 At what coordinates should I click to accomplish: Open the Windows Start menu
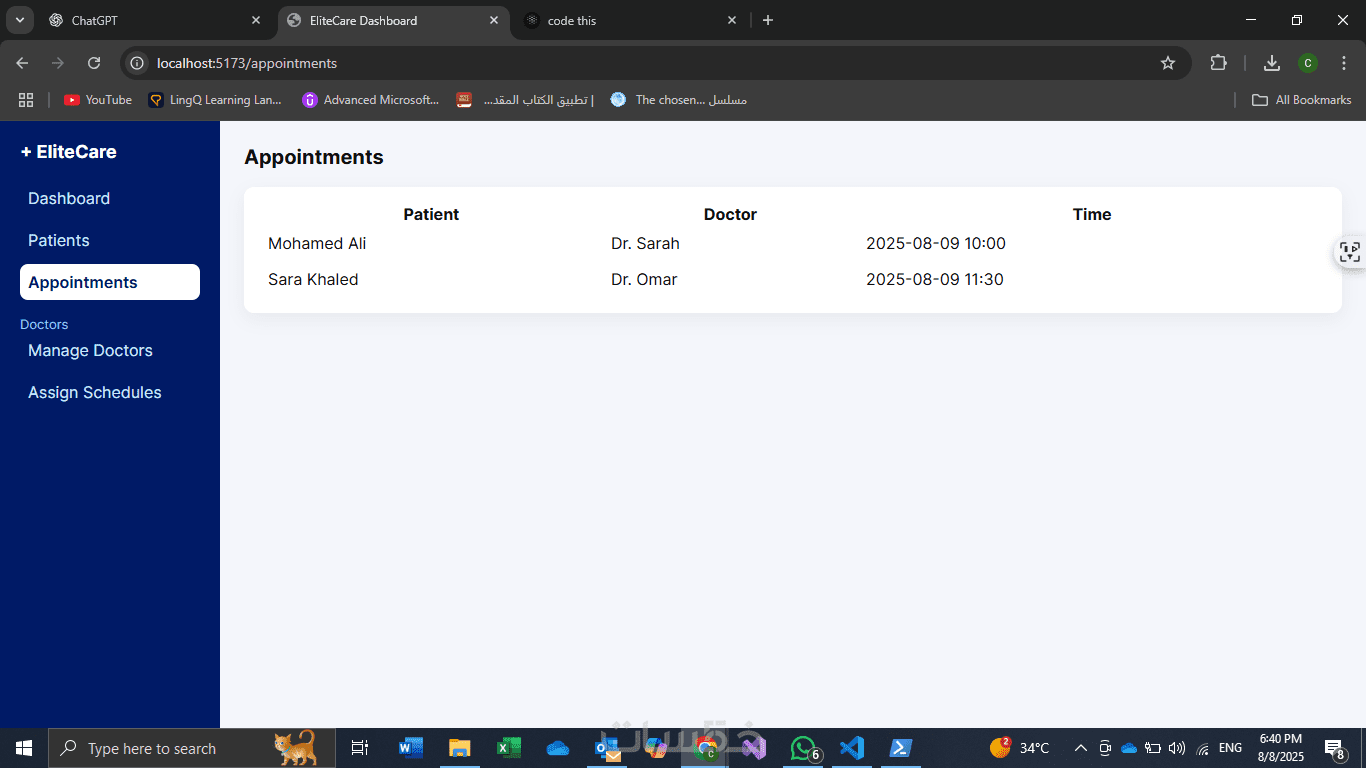(24, 748)
